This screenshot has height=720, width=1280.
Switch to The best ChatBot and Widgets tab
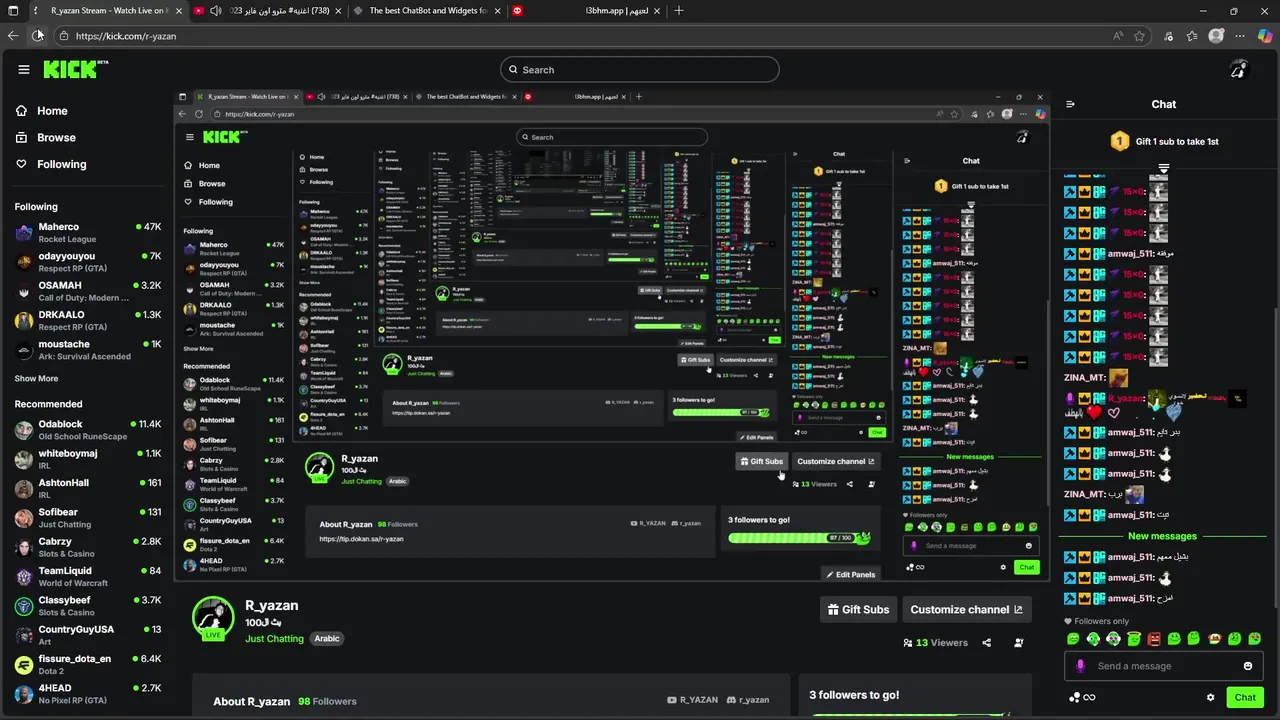coord(426,11)
